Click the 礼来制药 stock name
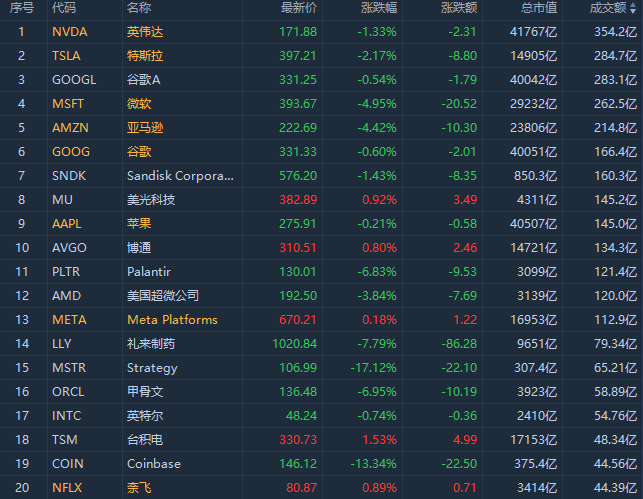 pyautogui.click(x=151, y=344)
